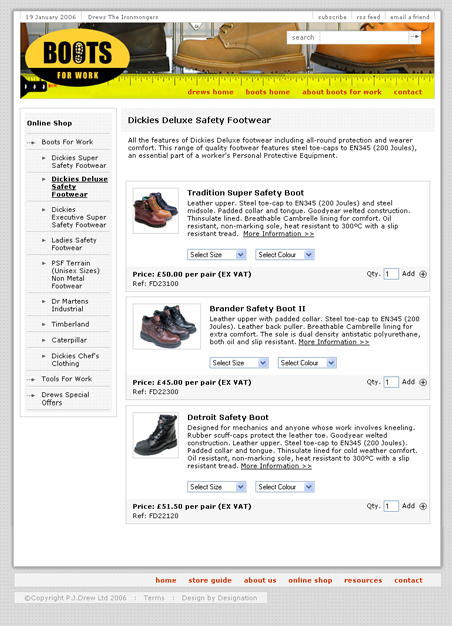The height and width of the screenshot is (626, 452).
Task: Go to 'about boots for work' in the yellow nav
Action: (342, 92)
